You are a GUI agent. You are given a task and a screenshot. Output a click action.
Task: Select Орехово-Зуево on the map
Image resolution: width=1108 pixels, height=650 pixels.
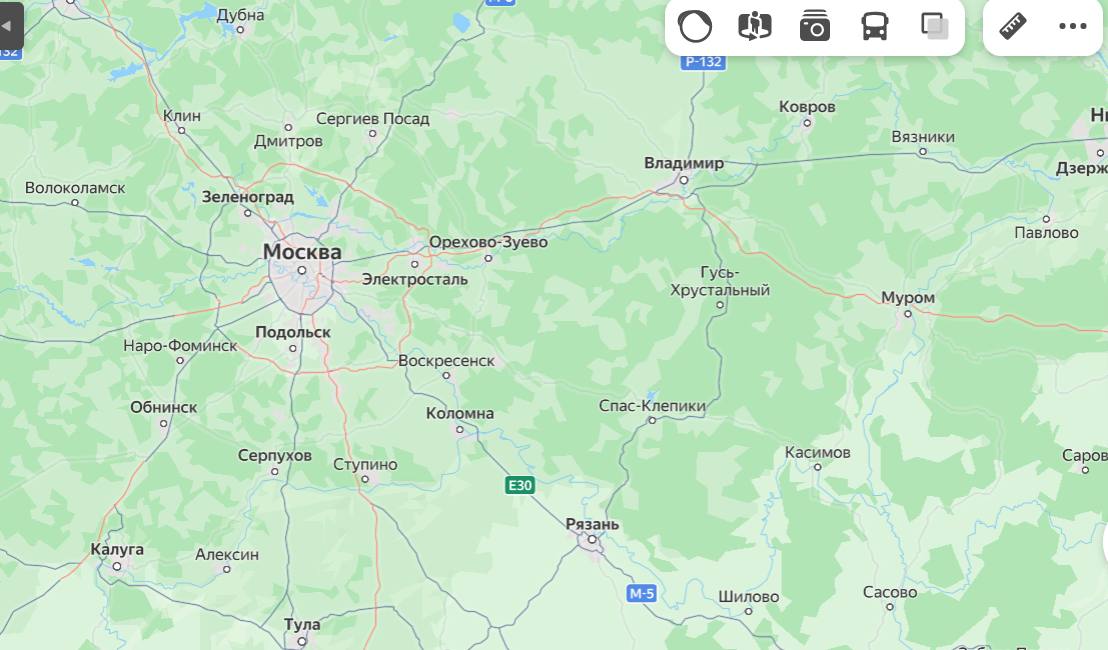[488, 242]
